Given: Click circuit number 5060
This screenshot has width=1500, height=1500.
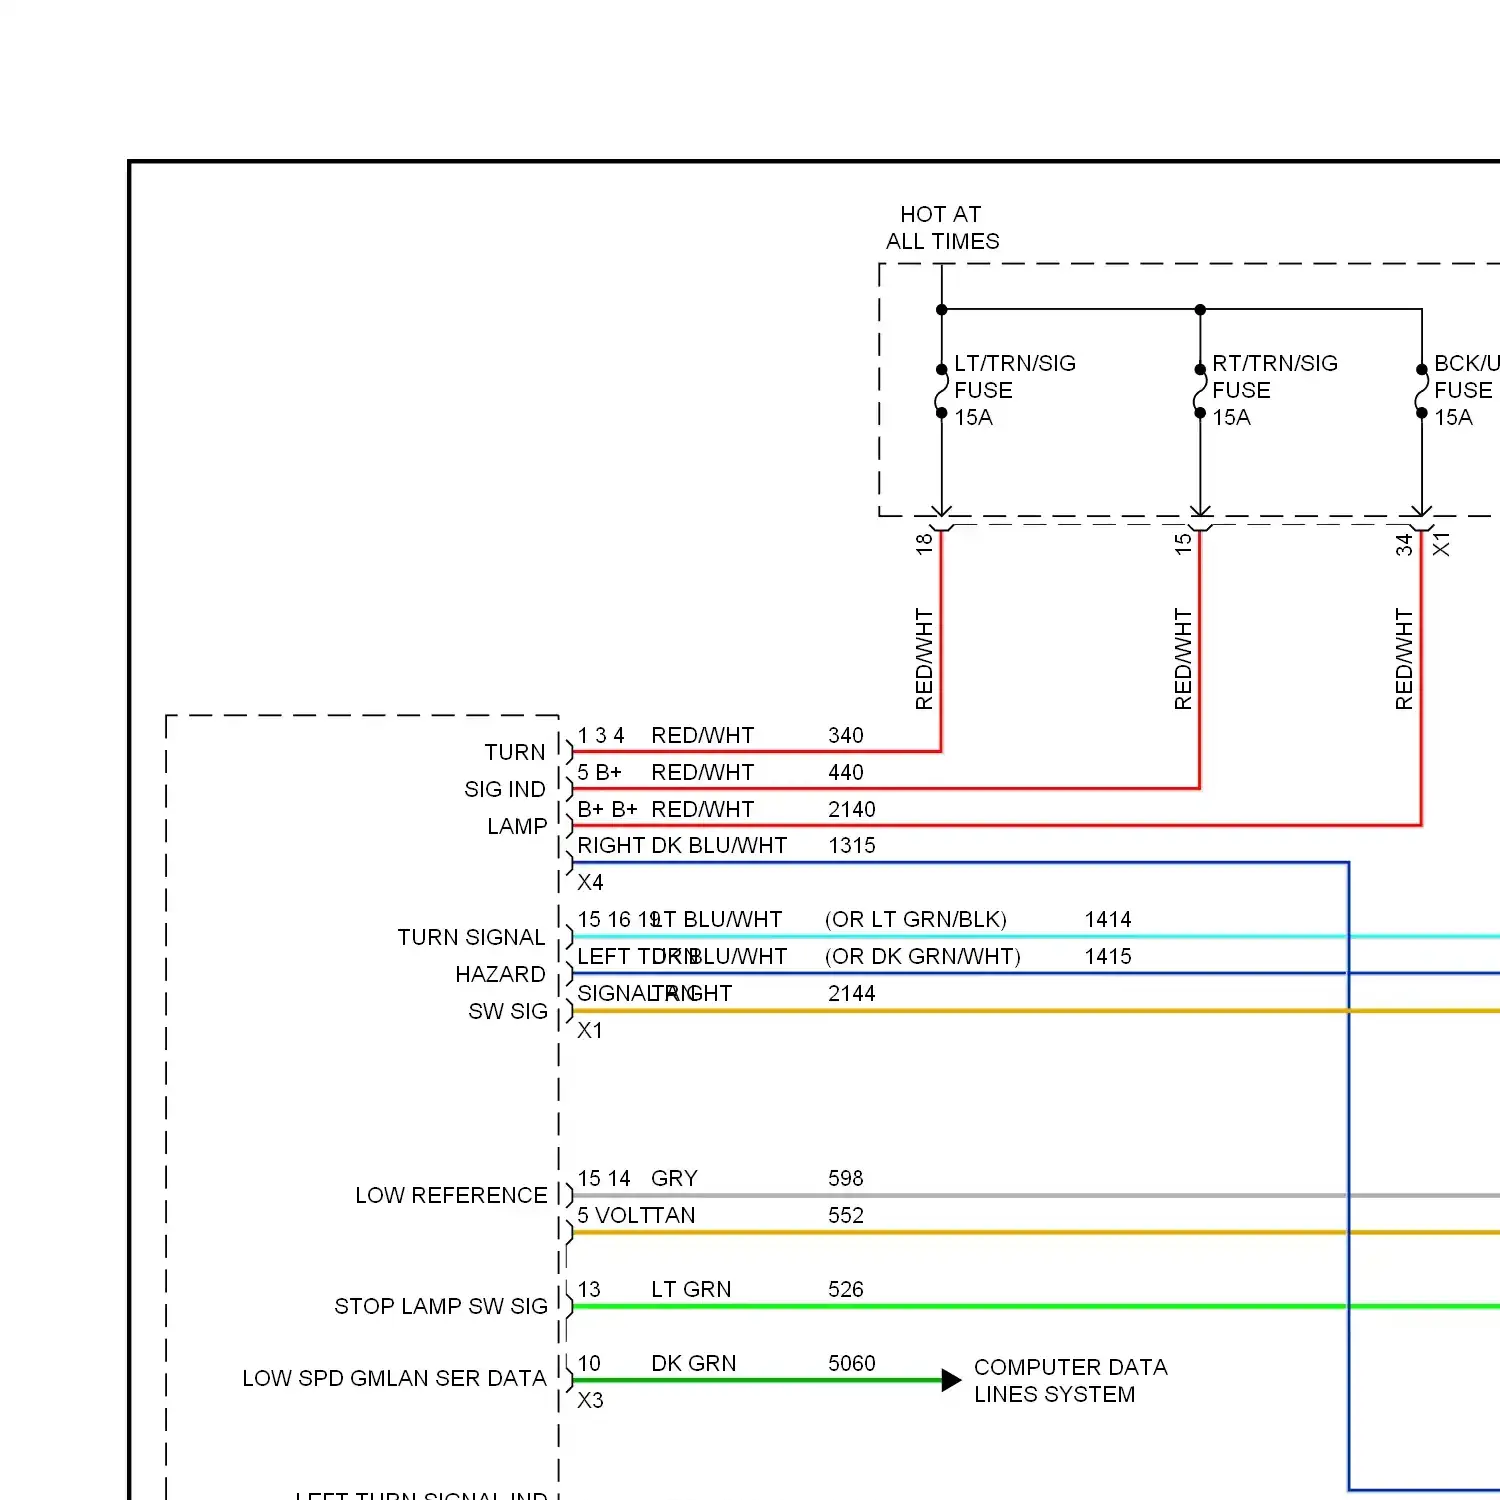Looking at the screenshot, I should pyautogui.click(x=852, y=1363).
